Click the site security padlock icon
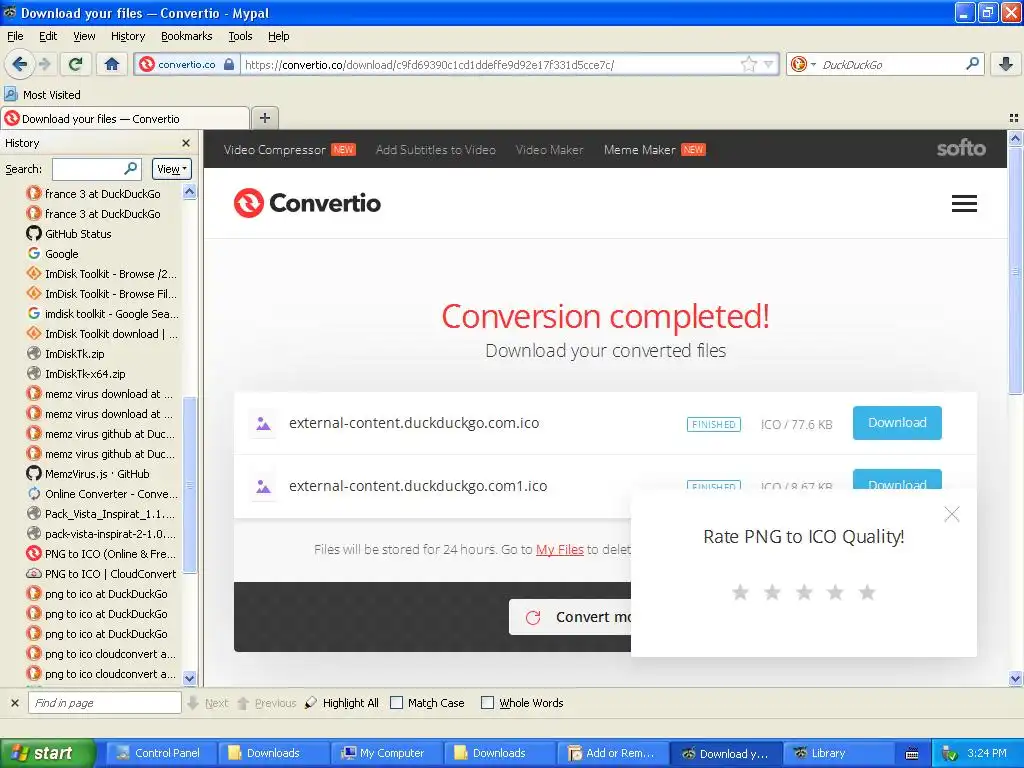 (x=229, y=64)
